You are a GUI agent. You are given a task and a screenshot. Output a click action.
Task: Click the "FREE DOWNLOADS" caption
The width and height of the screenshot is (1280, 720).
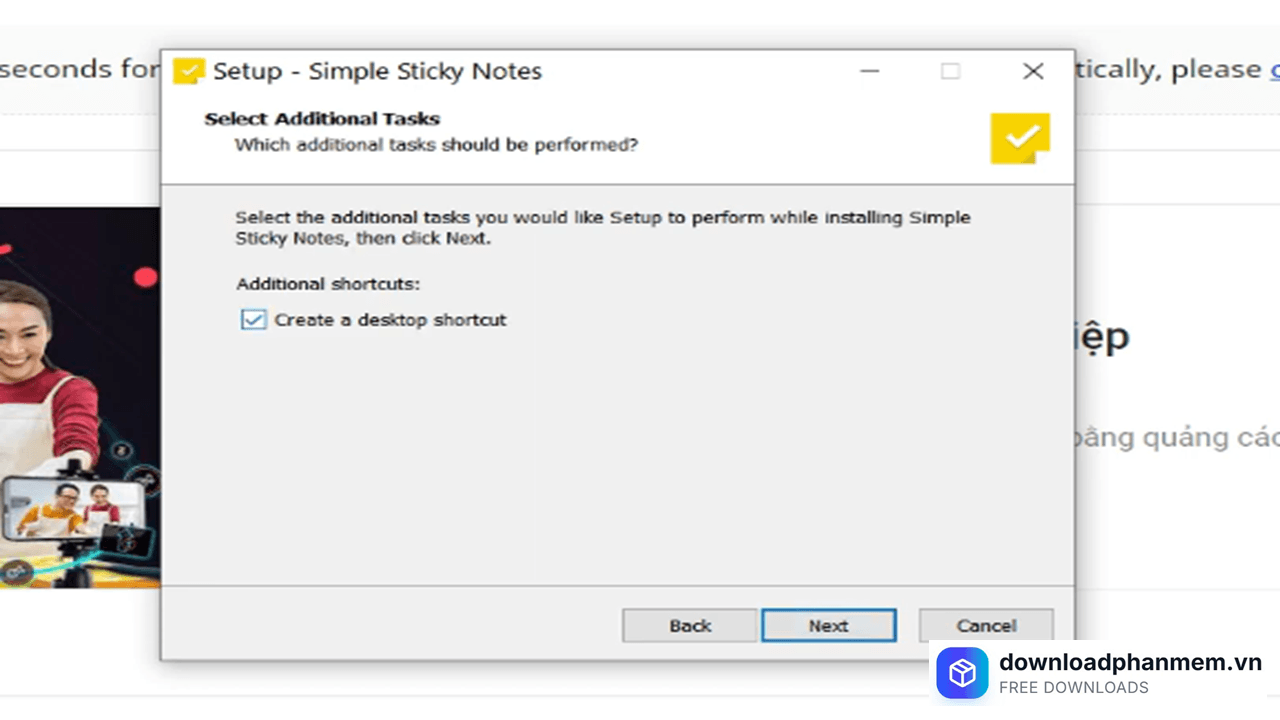point(1073,688)
